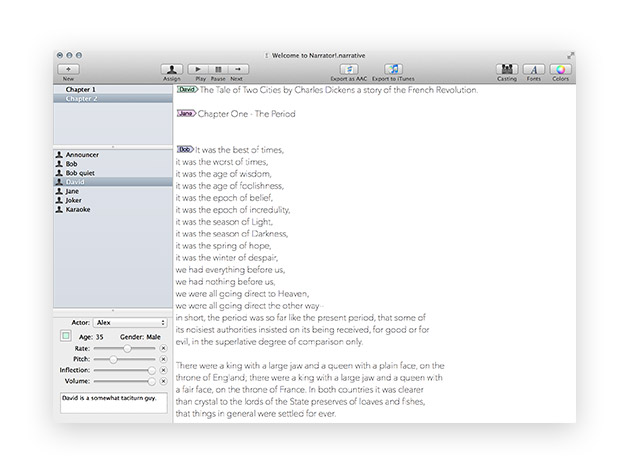
Task: Click the line 'we had nothing before us,'
Action: tap(225, 282)
